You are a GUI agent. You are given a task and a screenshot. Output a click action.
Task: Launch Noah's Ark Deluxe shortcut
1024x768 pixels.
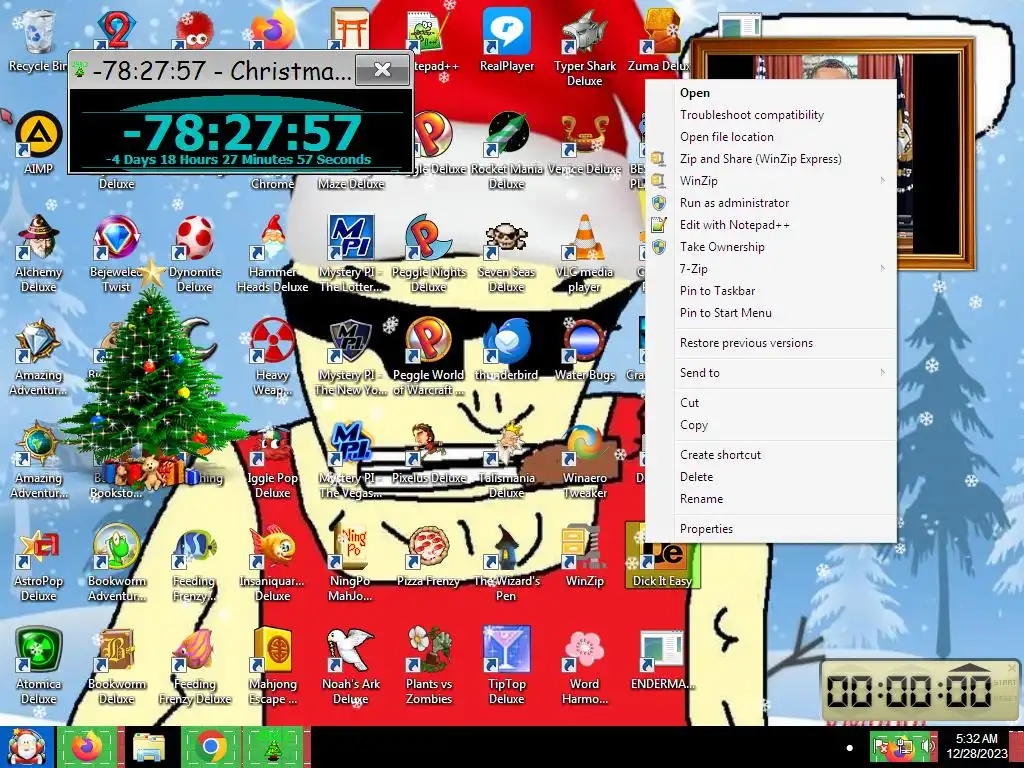[350, 666]
